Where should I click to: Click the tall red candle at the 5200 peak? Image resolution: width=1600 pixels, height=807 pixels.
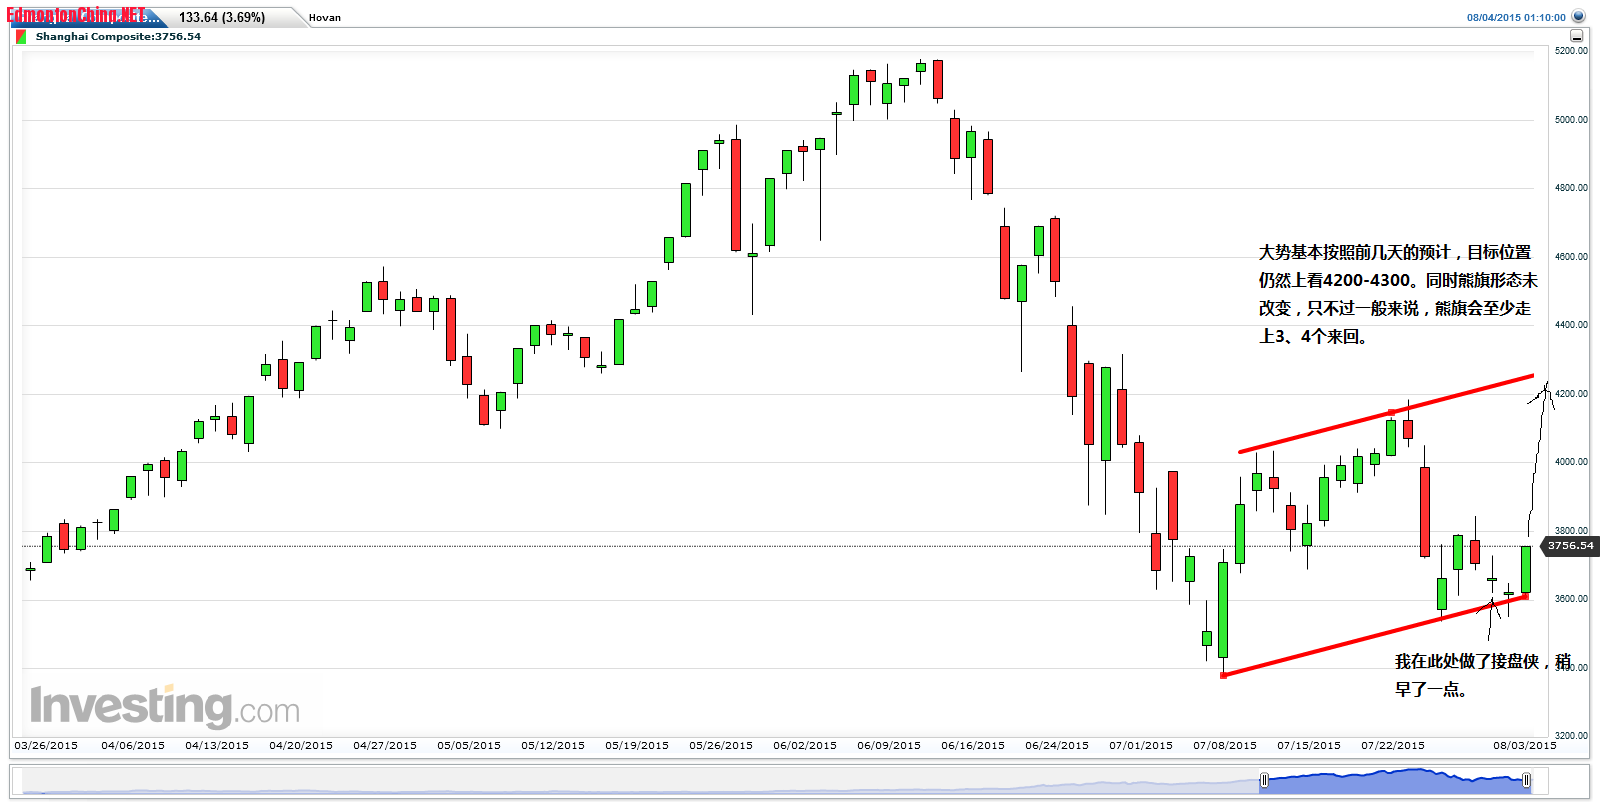(x=938, y=80)
